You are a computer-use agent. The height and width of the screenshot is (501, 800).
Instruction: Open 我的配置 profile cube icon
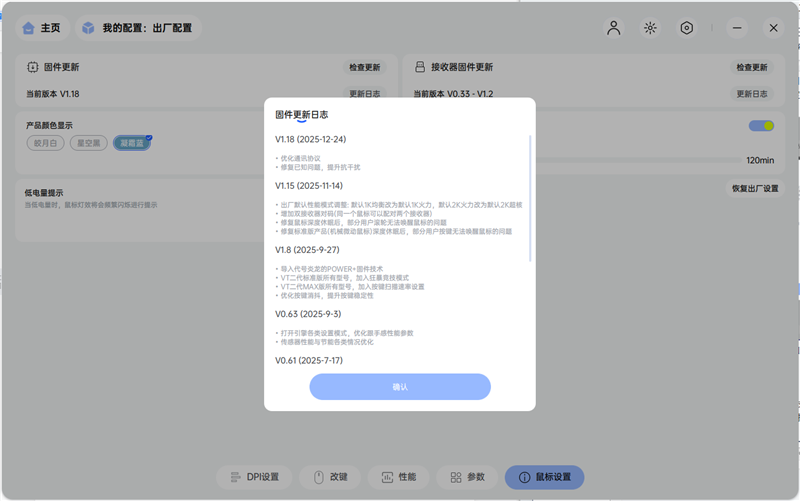tap(89, 28)
